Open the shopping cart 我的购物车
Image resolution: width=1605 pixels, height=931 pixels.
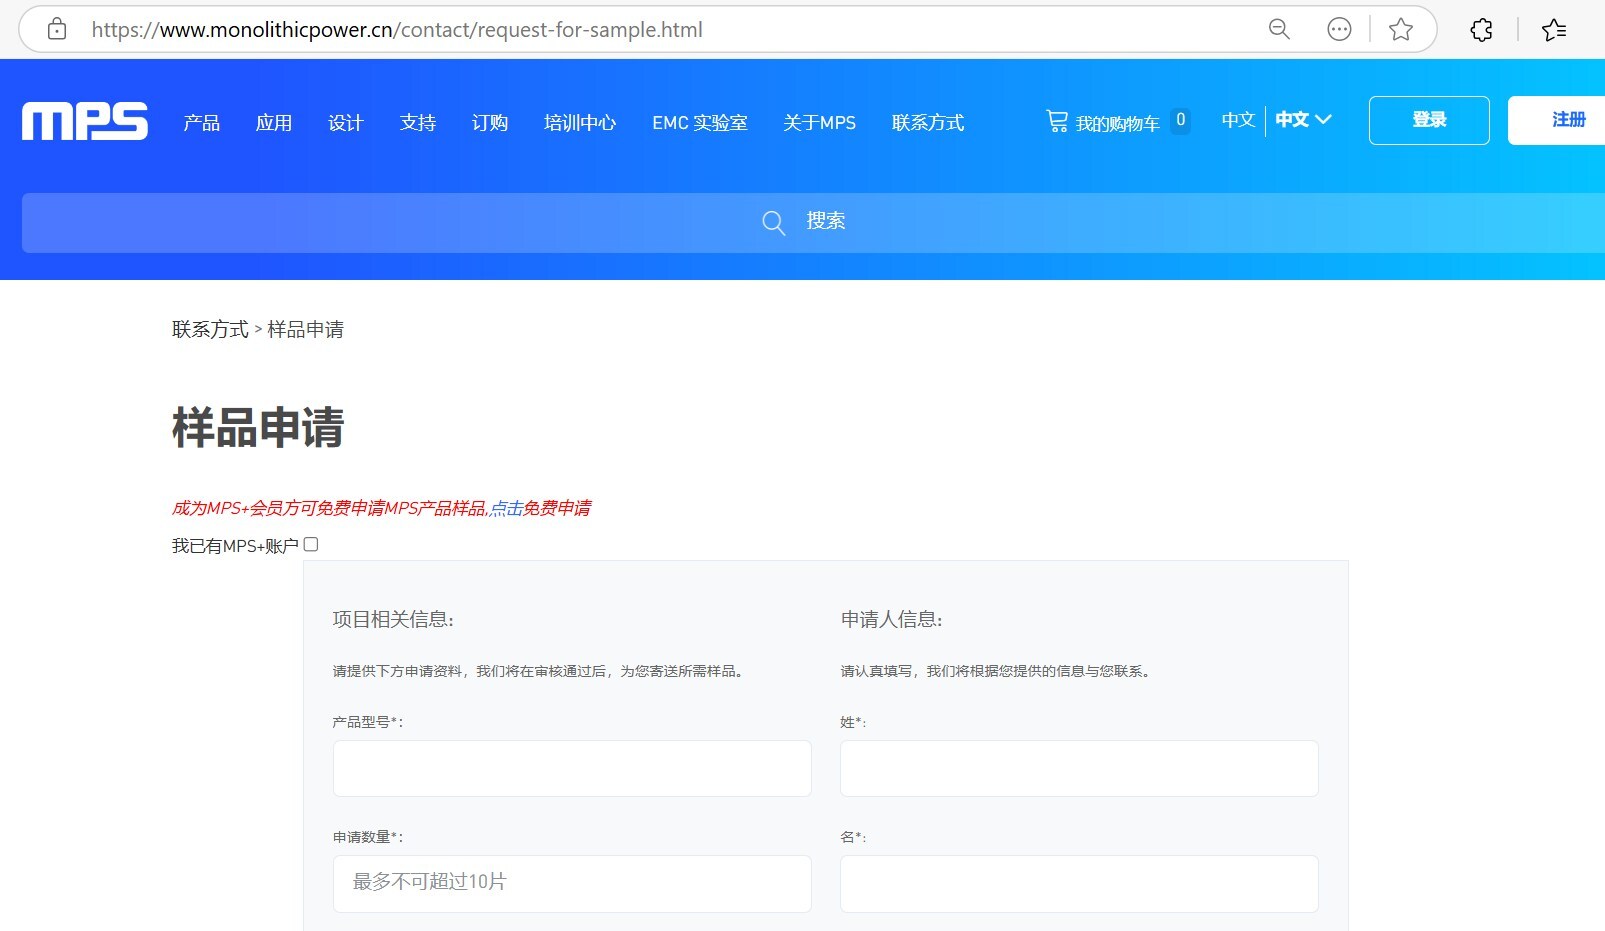click(1106, 121)
